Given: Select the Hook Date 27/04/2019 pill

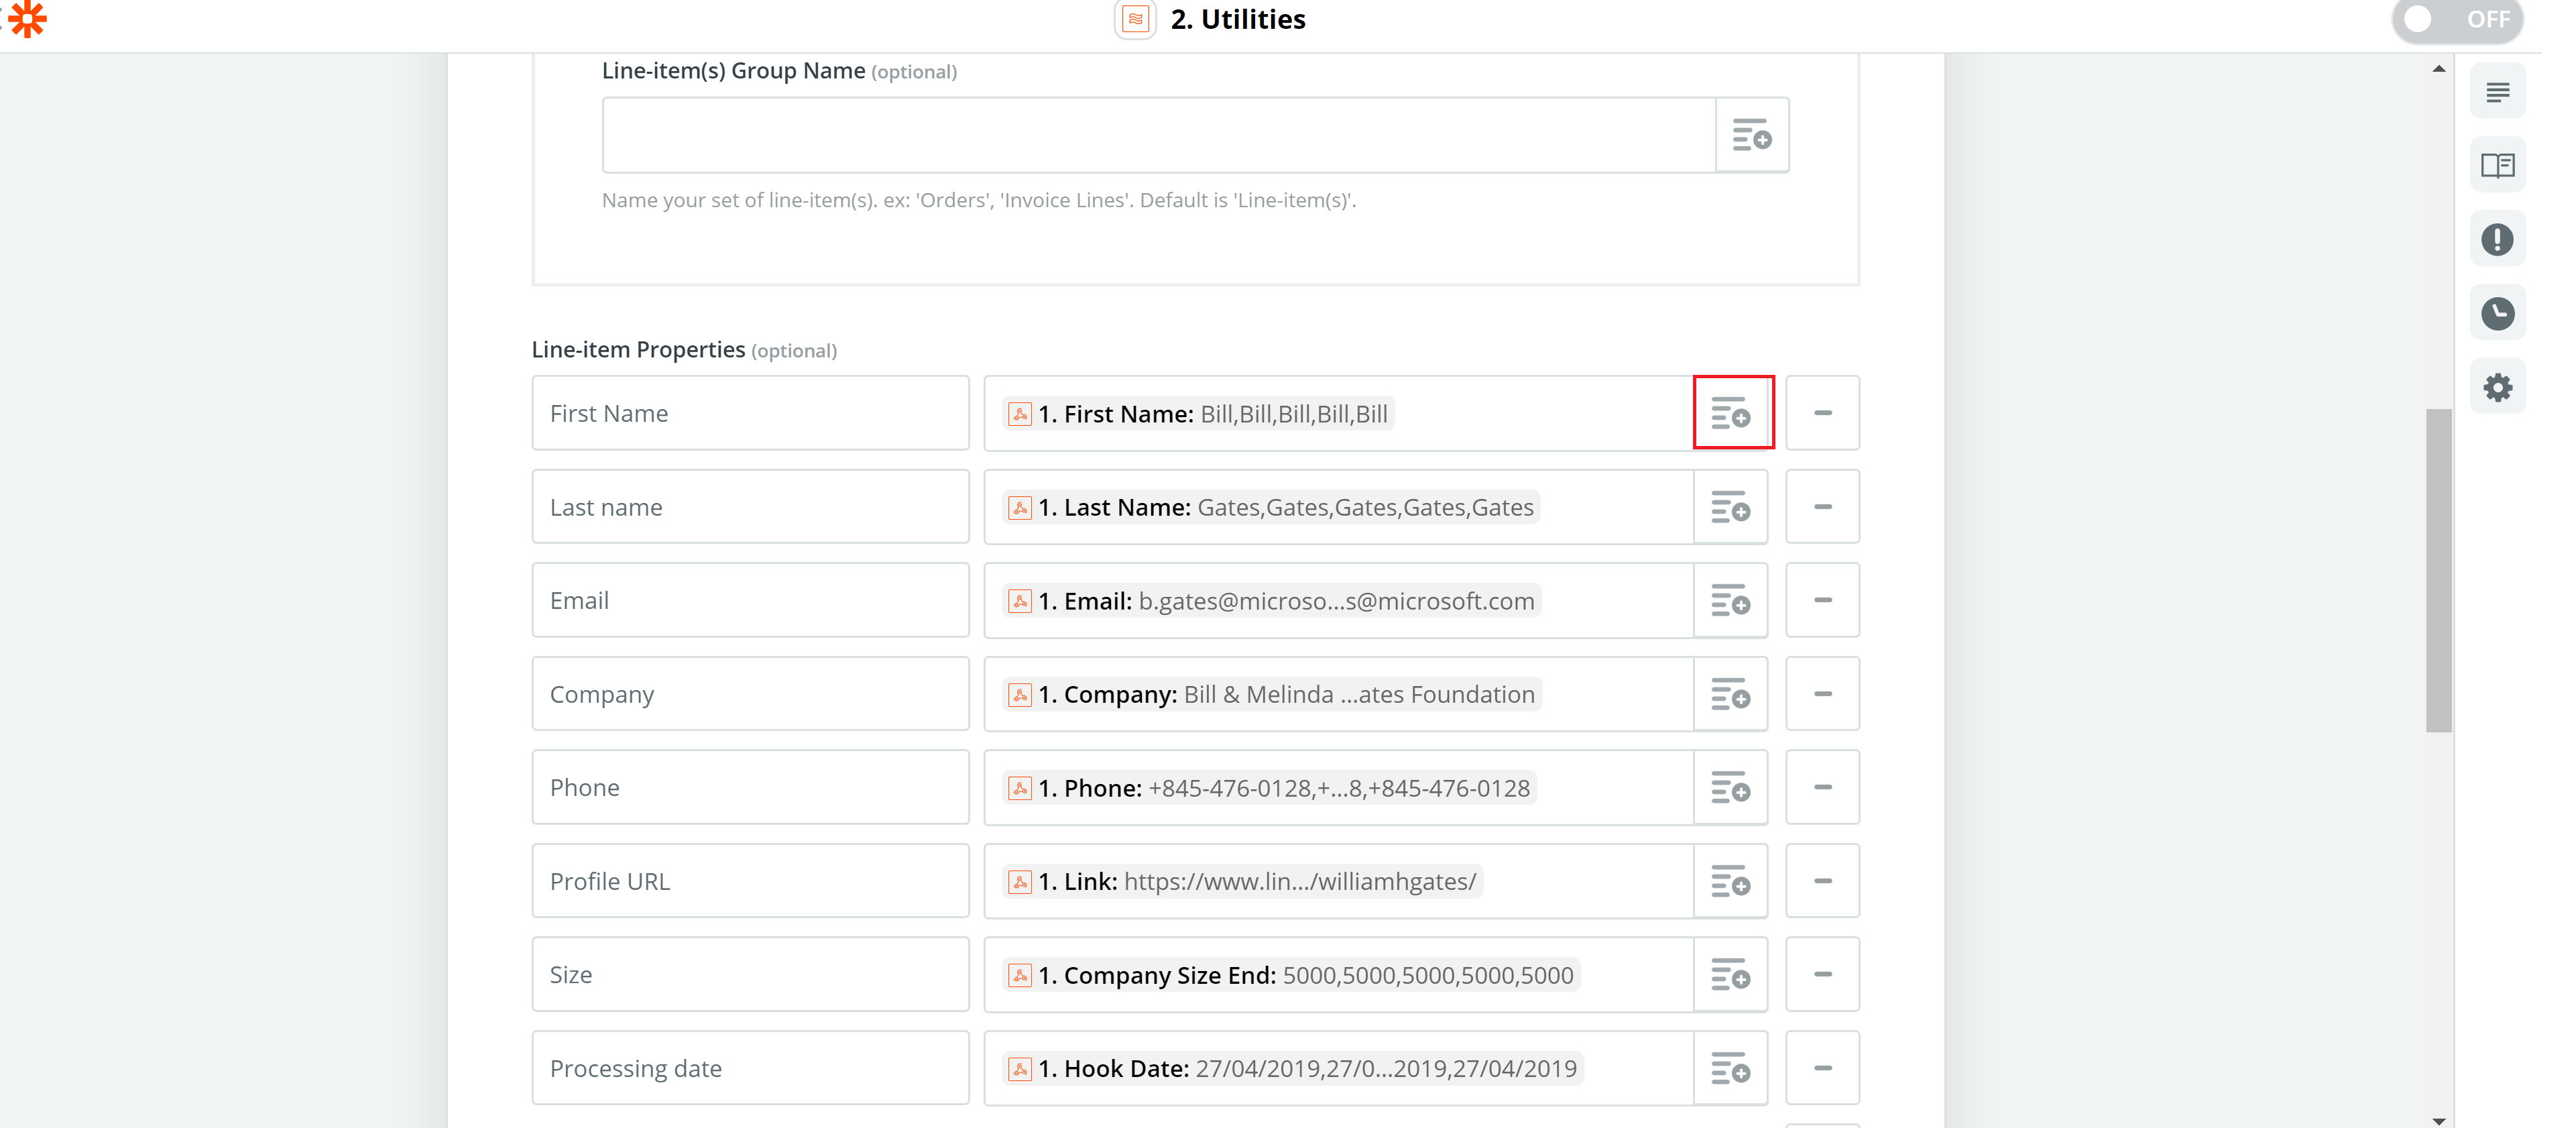Looking at the screenshot, I should (1292, 1068).
